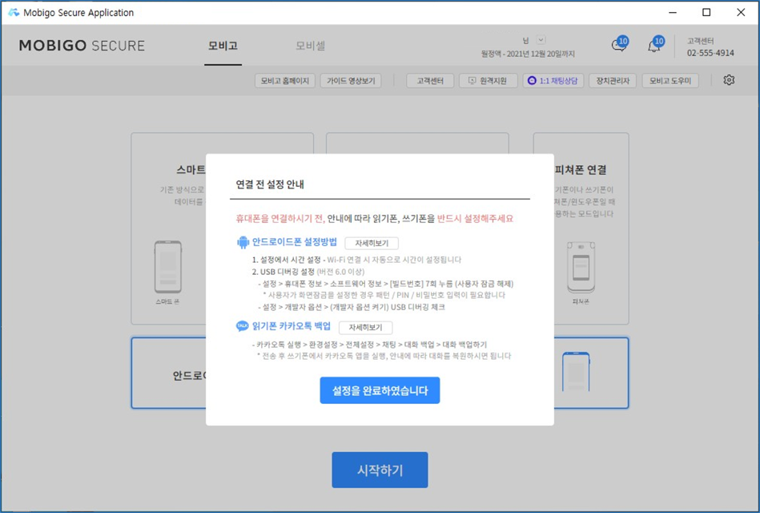Open the notifications bell icon

click(655, 44)
